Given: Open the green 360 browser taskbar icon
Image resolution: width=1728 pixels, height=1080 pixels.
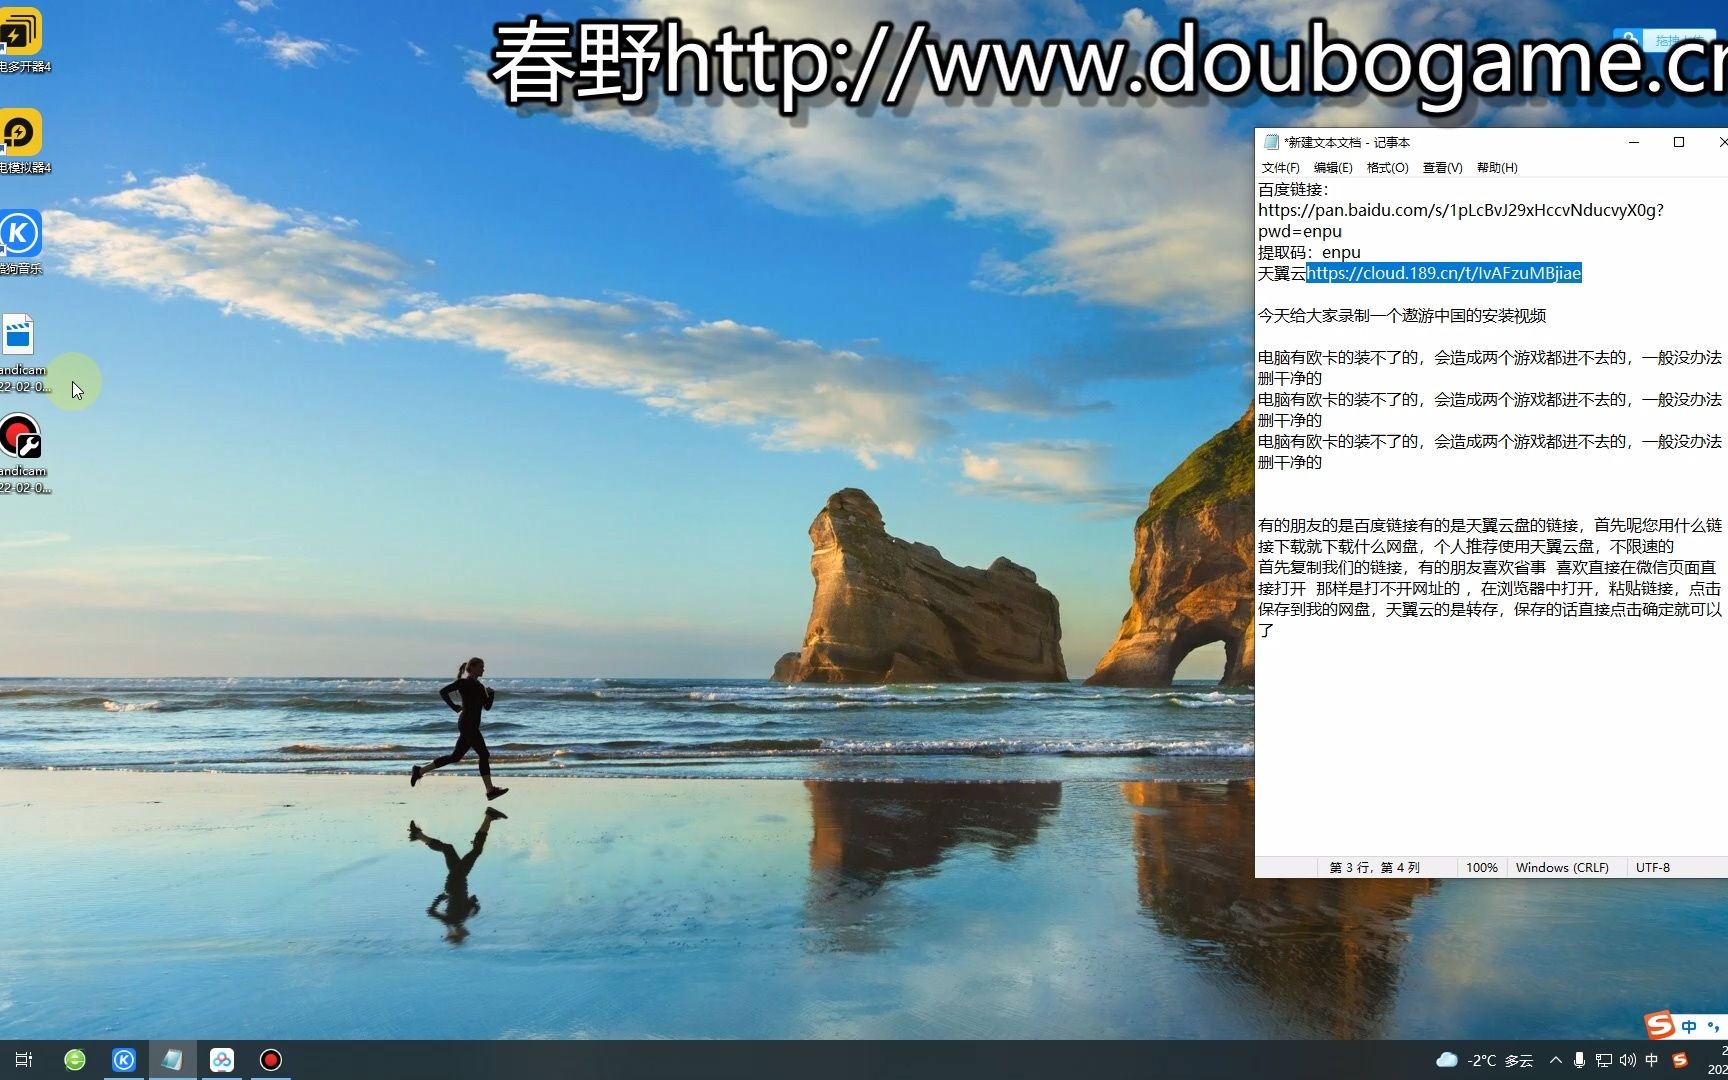Looking at the screenshot, I should (x=75, y=1060).
